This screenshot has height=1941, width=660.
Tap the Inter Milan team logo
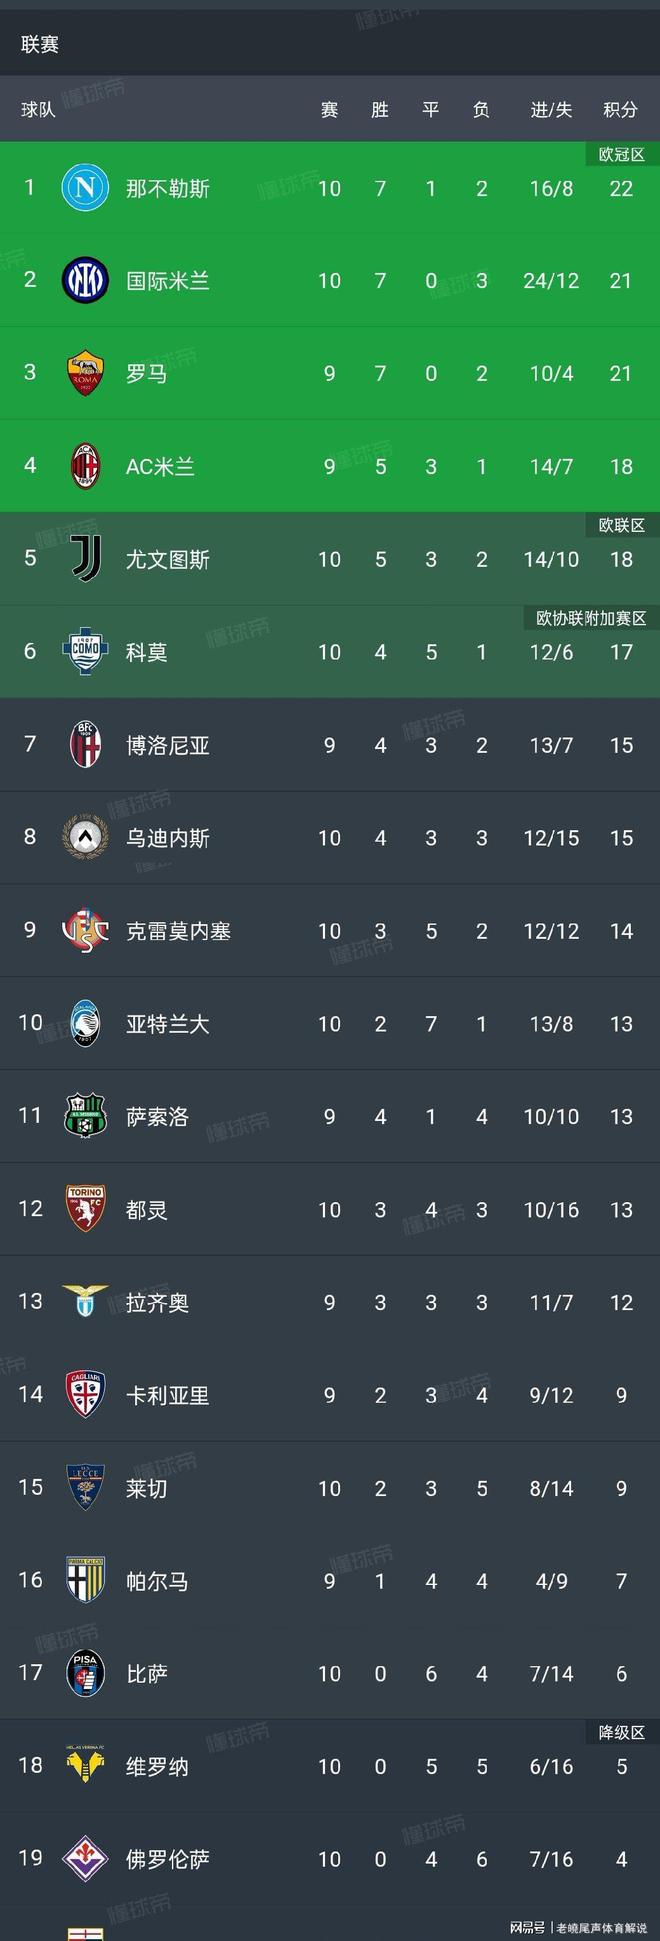pyautogui.click(x=85, y=281)
